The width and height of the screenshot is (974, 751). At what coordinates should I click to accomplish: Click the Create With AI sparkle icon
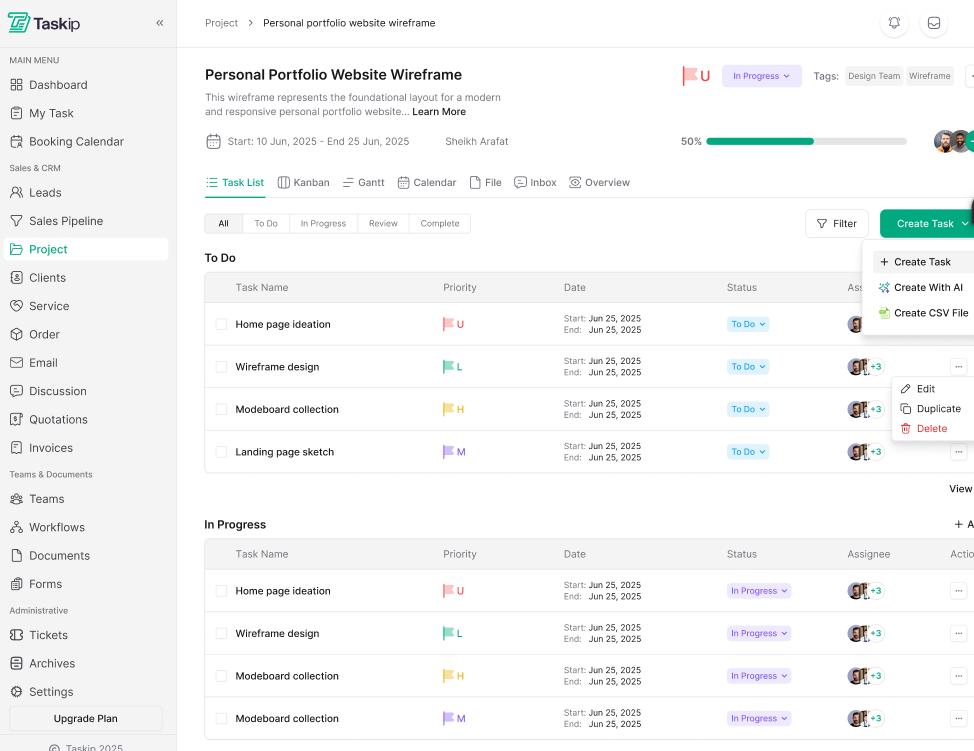[x=884, y=288]
